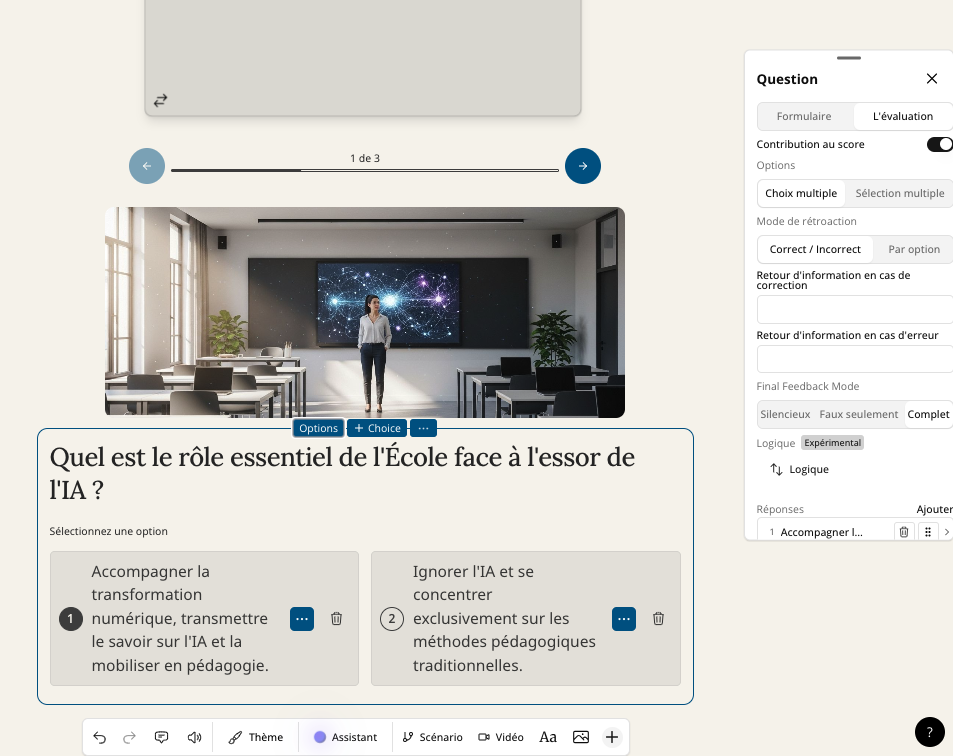
Task: Expand the Accompagner response row chevron
Action: [x=947, y=532]
